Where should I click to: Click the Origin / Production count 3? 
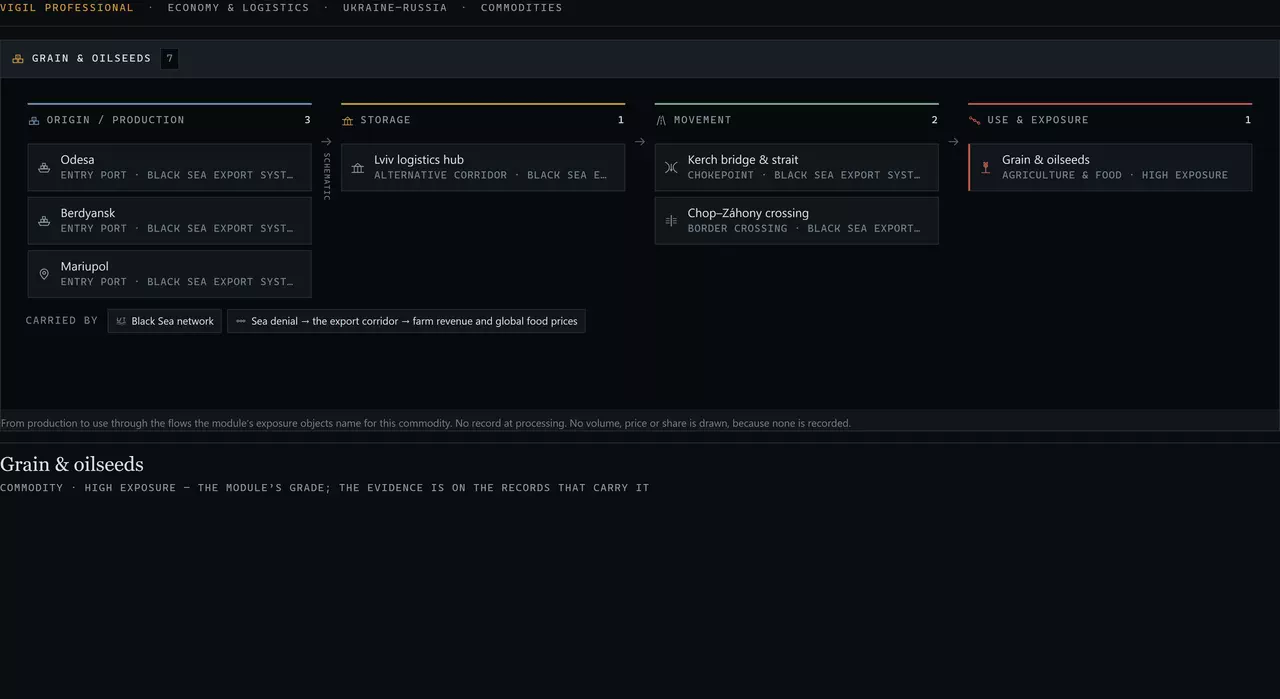pos(307,120)
